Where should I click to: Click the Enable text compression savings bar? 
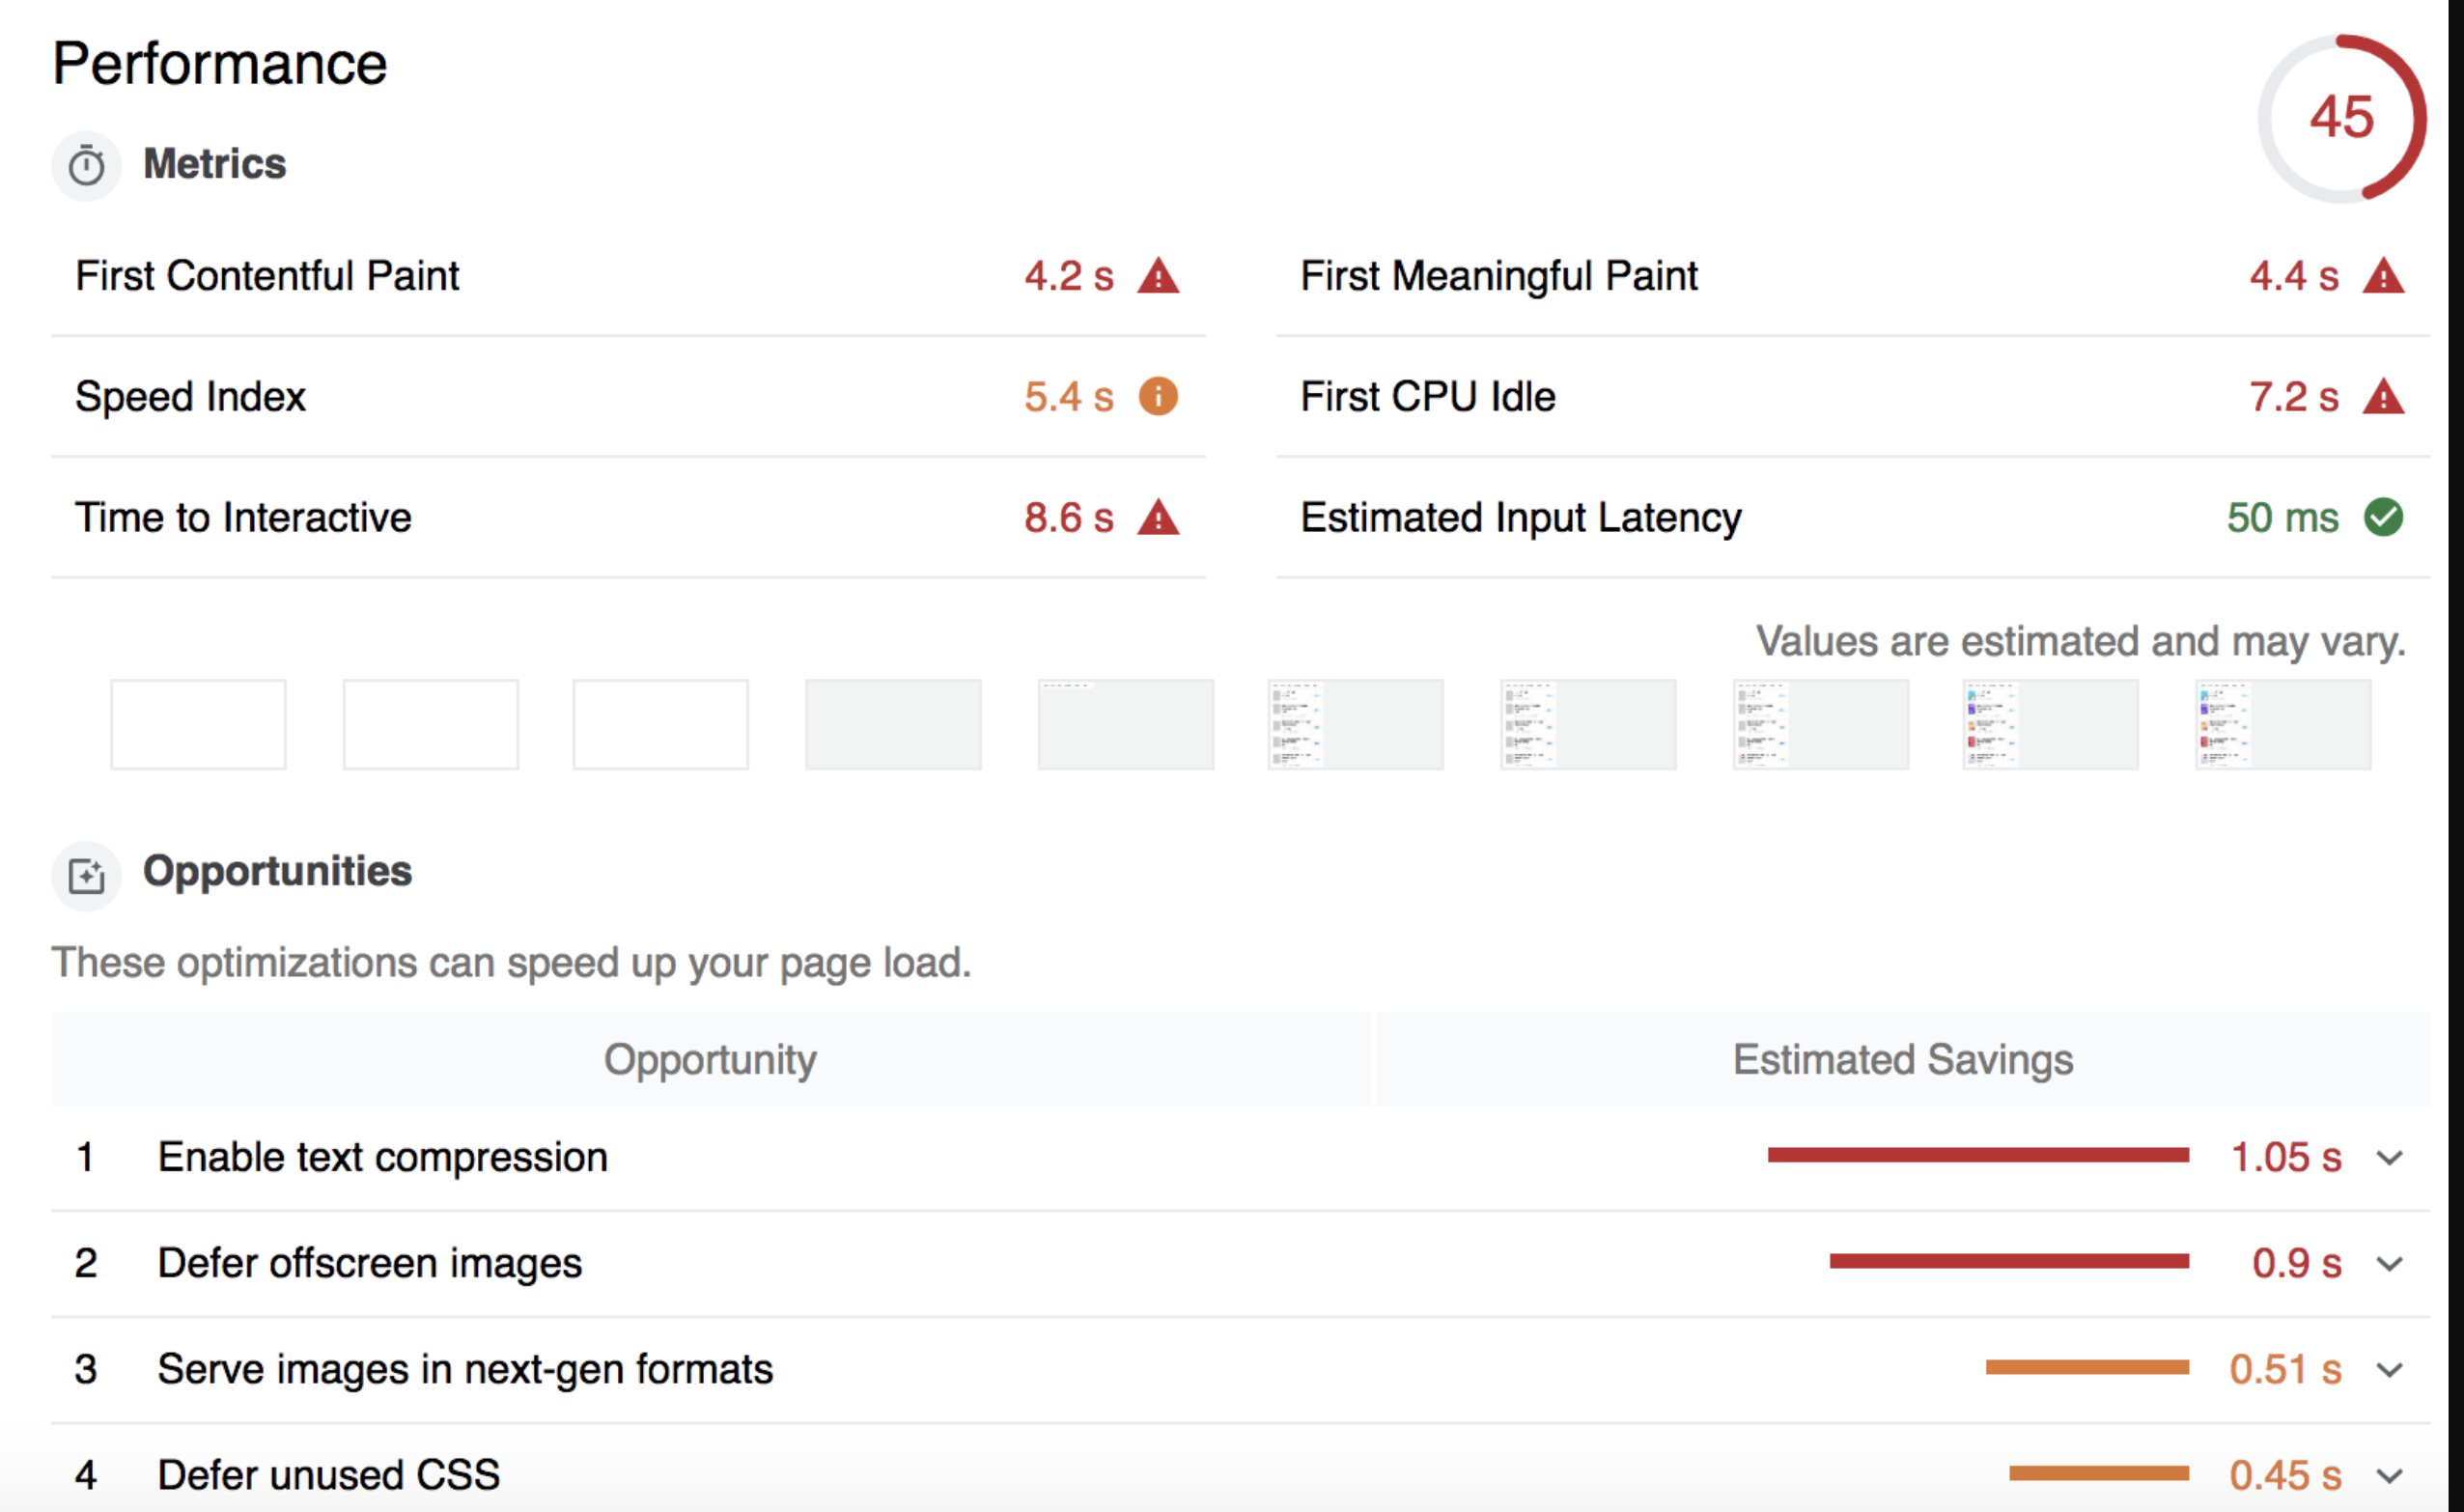pyautogui.click(x=1978, y=1156)
